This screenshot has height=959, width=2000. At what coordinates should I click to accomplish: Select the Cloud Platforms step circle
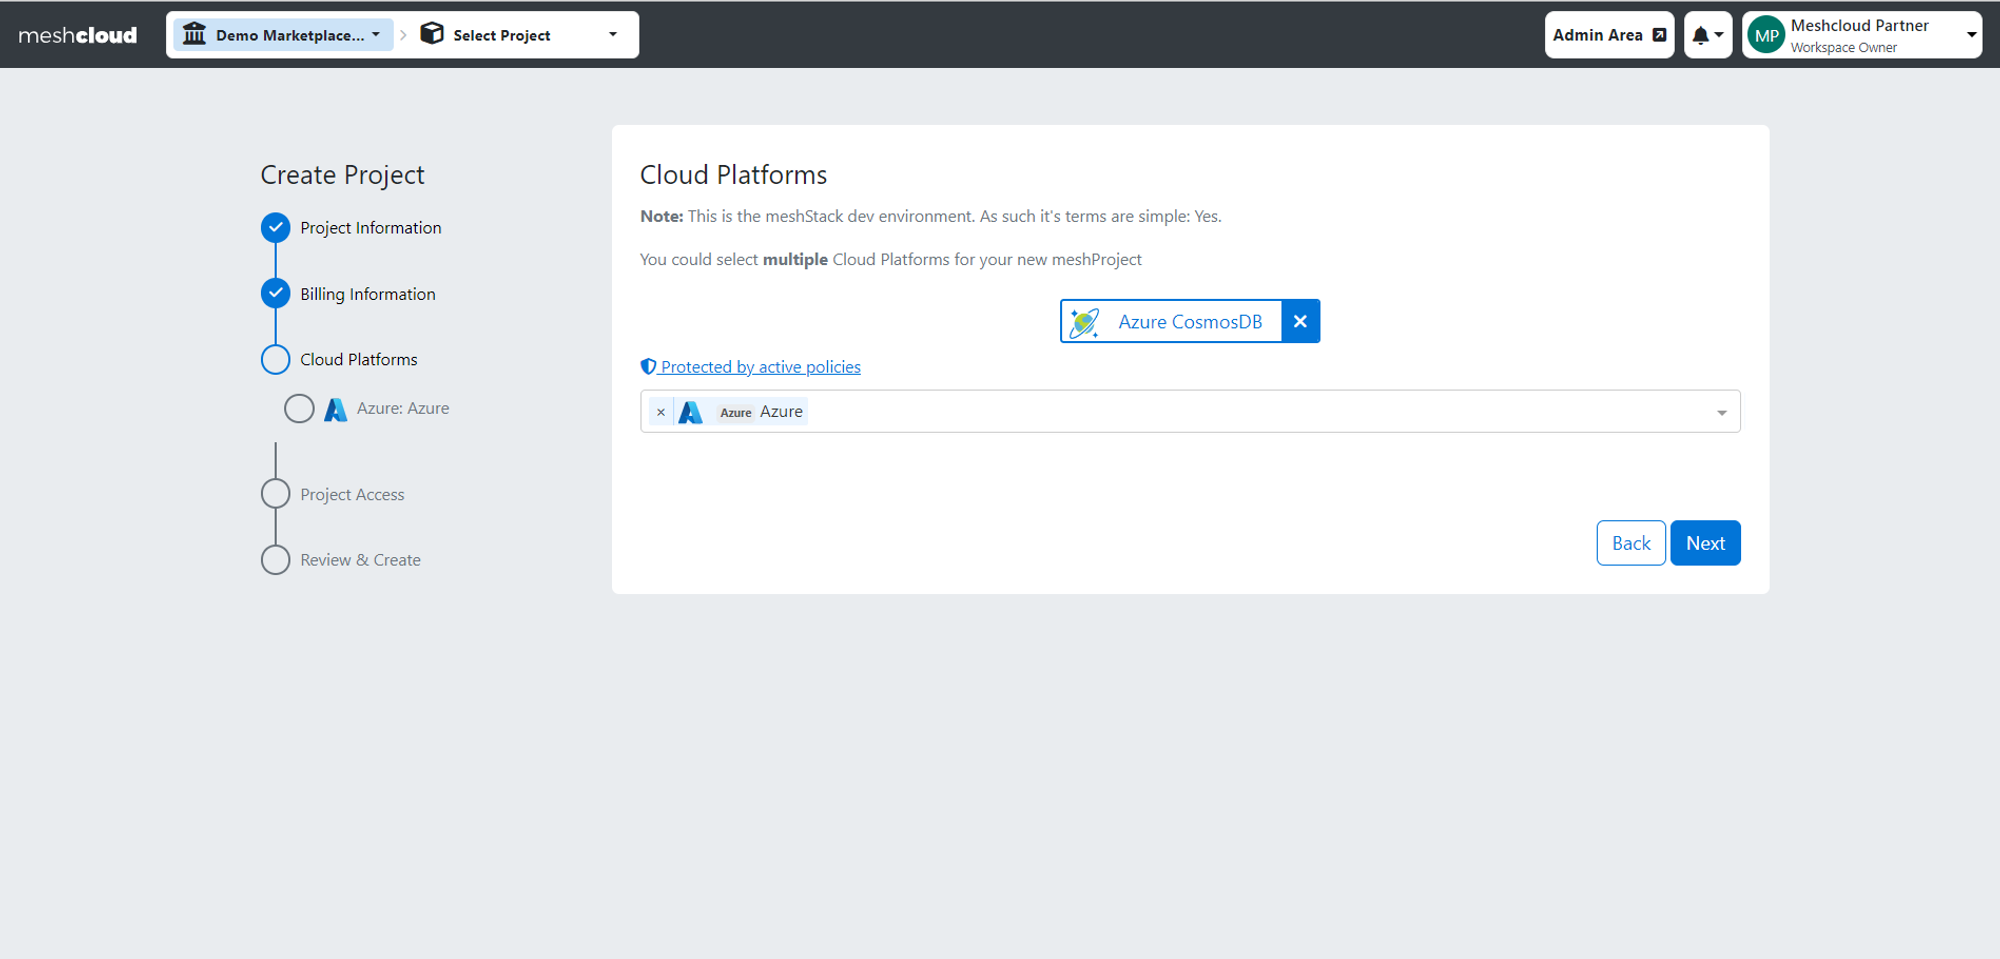pos(275,359)
